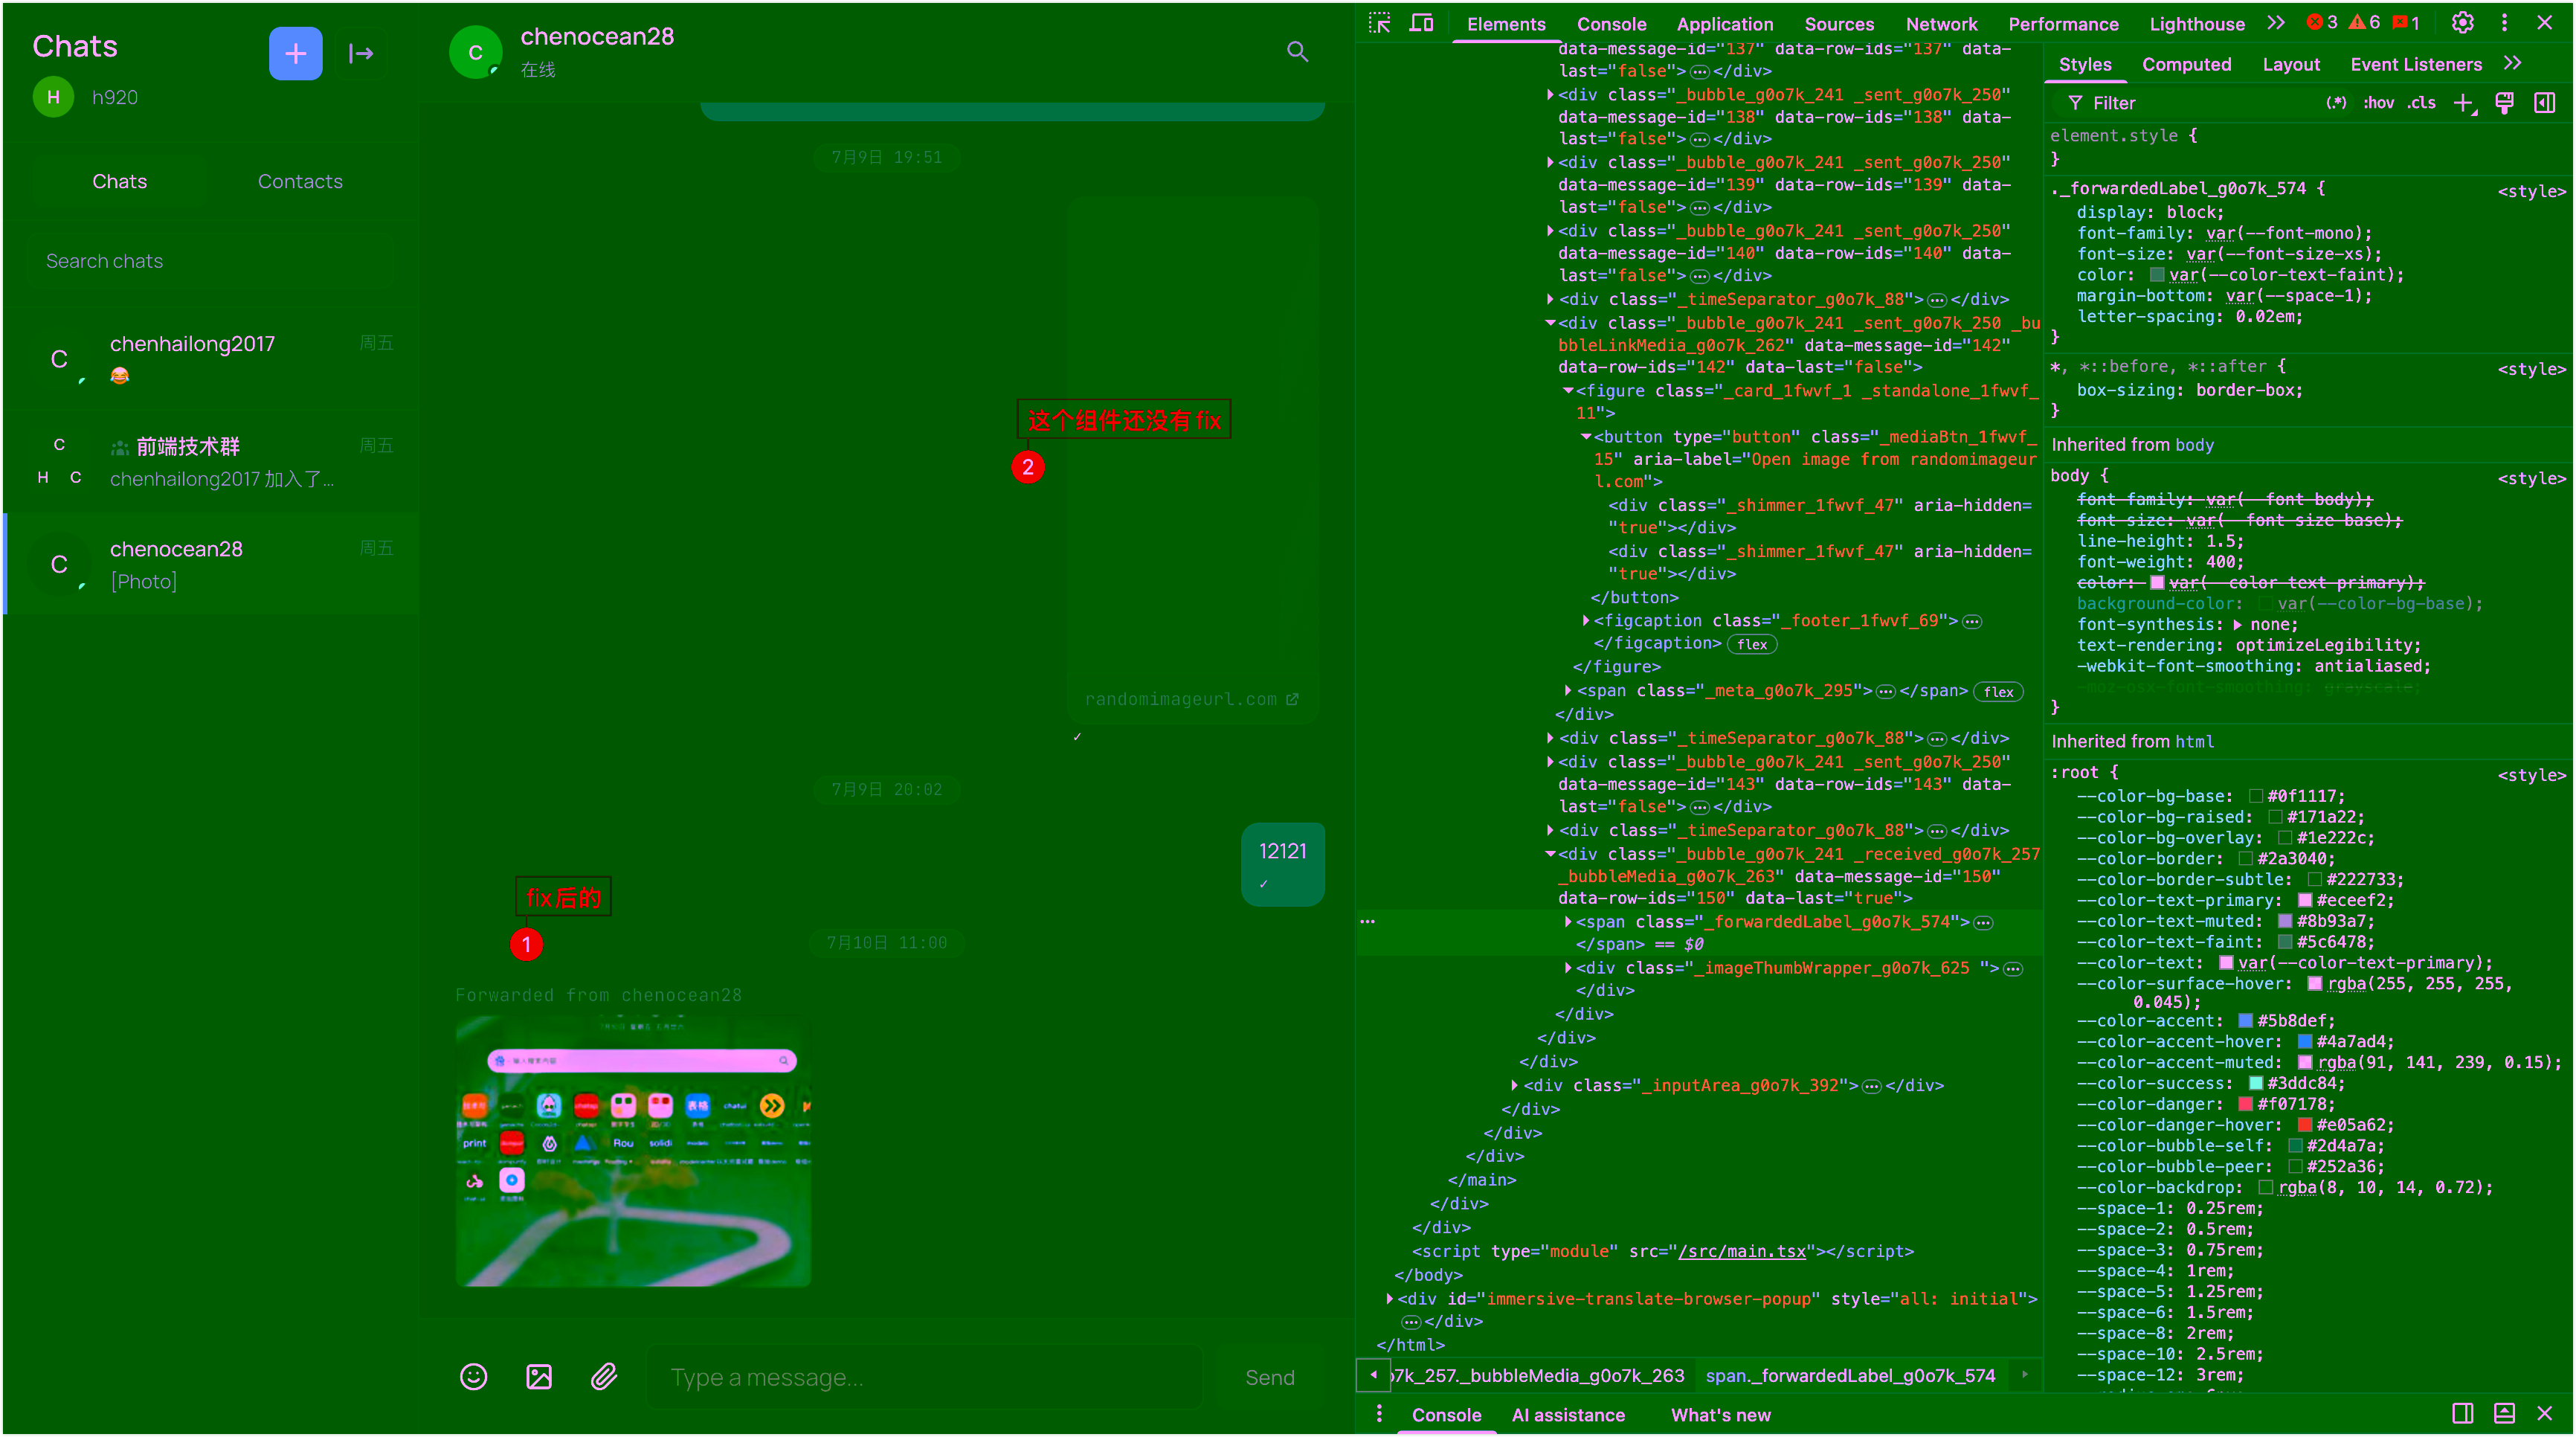The height and width of the screenshot is (1437, 2576).
Task: Select breadcrumb span._forwardedLabel_g0o7k_574
Action: pyautogui.click(x=1849, y=1376)
